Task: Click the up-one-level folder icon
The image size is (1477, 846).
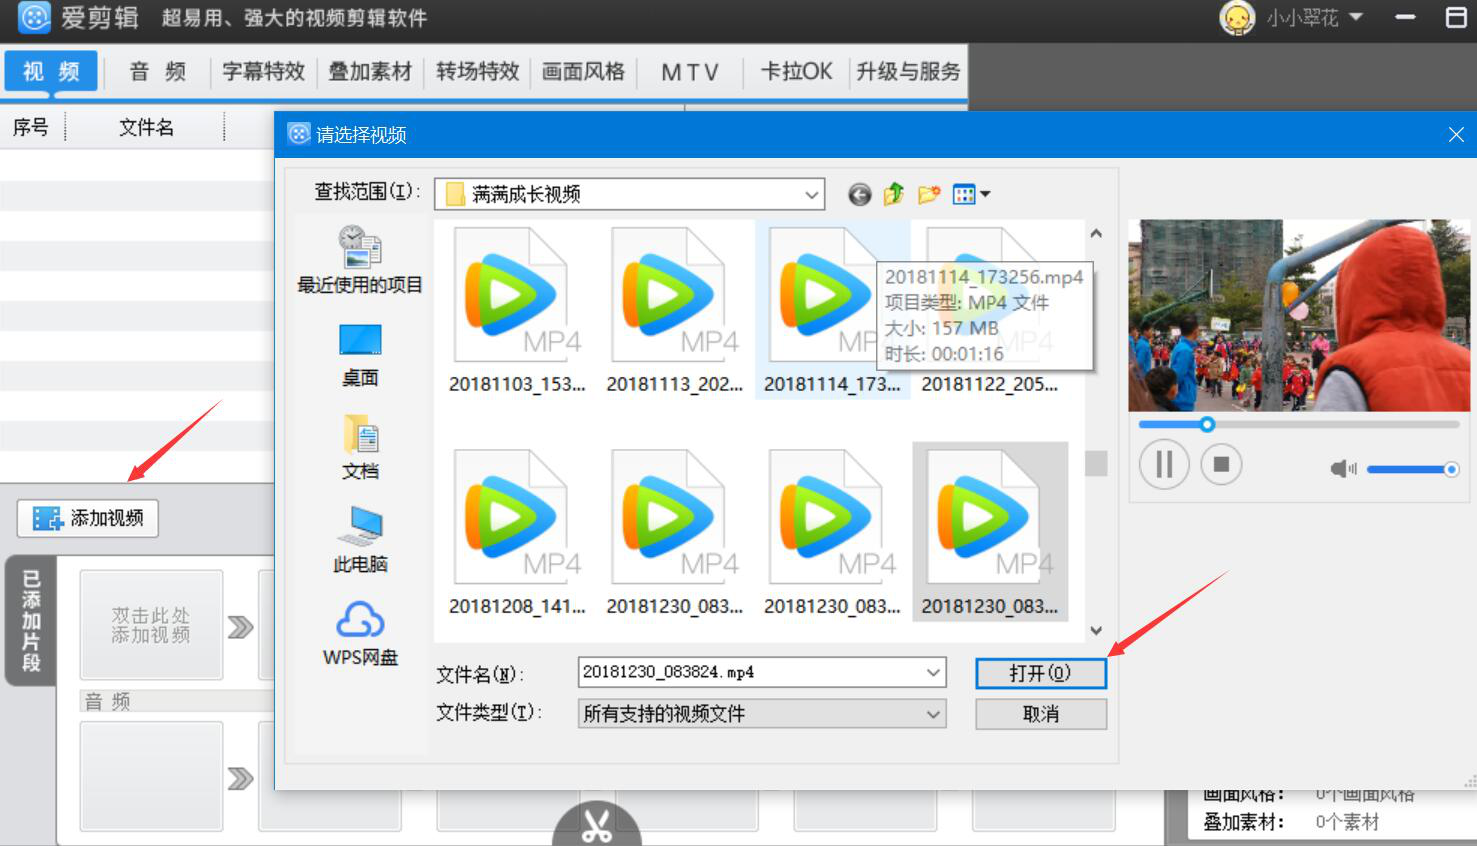Action: click(893, 194)
